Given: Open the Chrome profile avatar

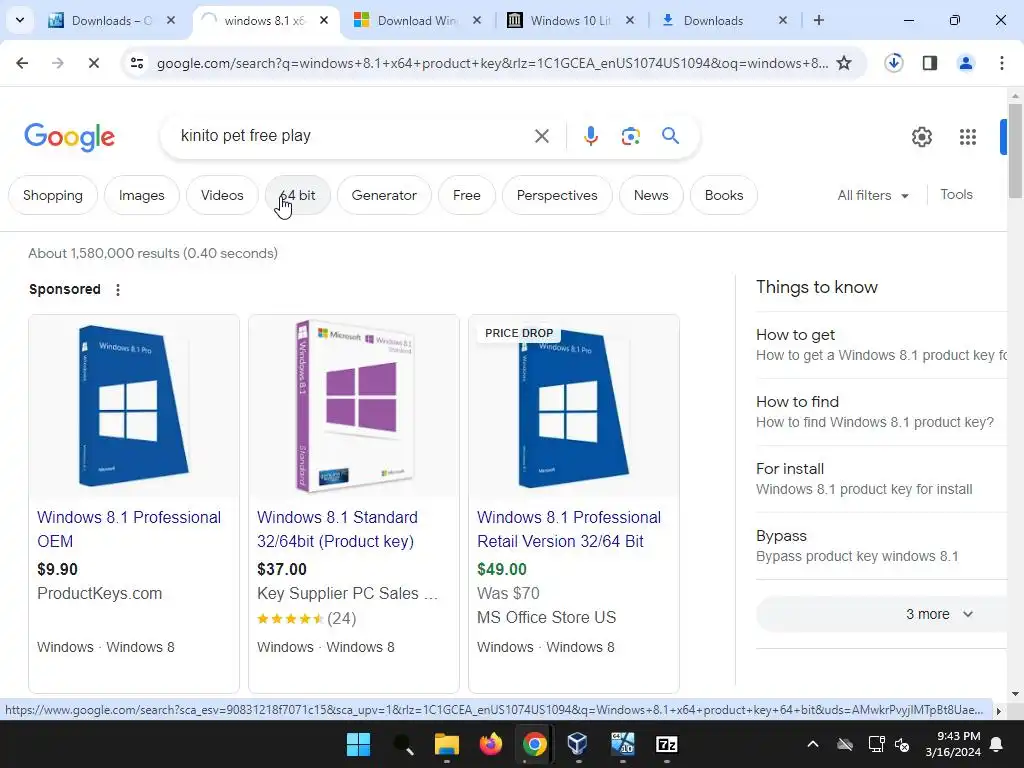Looking at the screenshot, I should [965, 63].
